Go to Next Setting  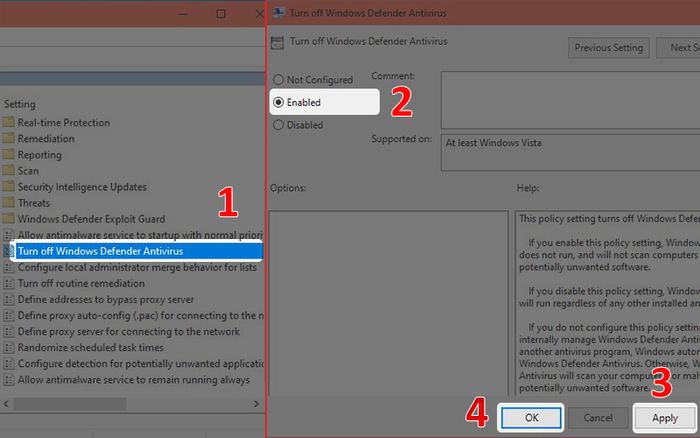[x=679, y=48]
